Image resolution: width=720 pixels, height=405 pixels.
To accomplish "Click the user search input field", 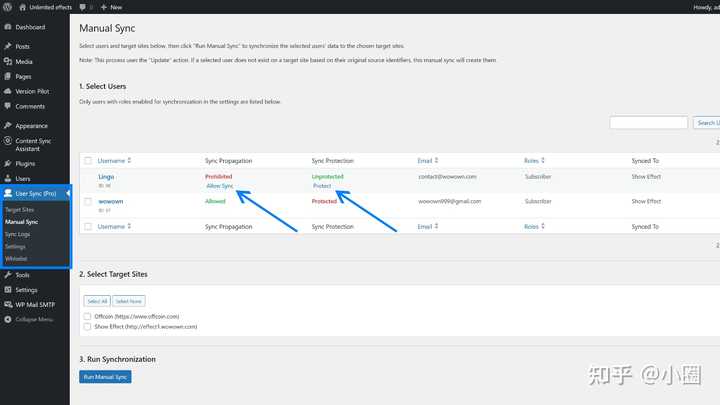I will pos(647,122).
